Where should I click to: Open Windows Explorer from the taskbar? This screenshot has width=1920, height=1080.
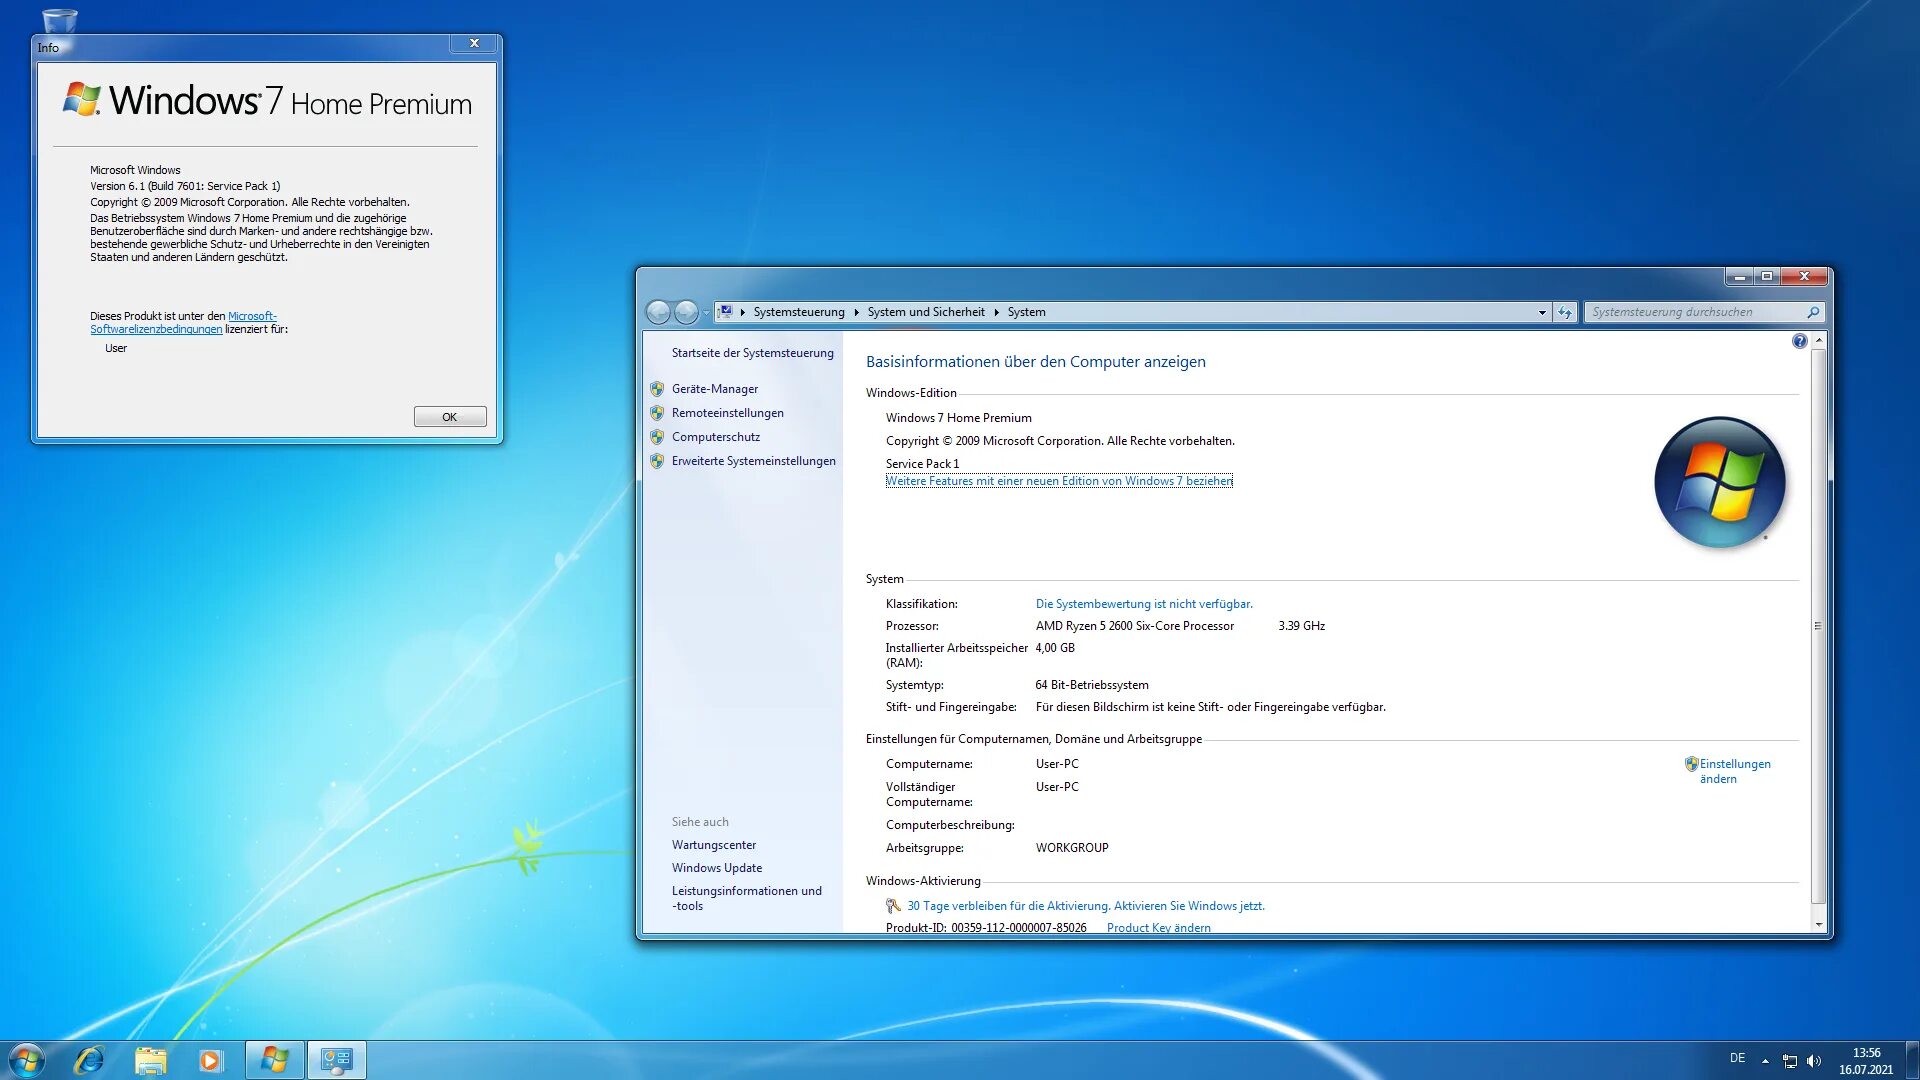[150, 1060]
